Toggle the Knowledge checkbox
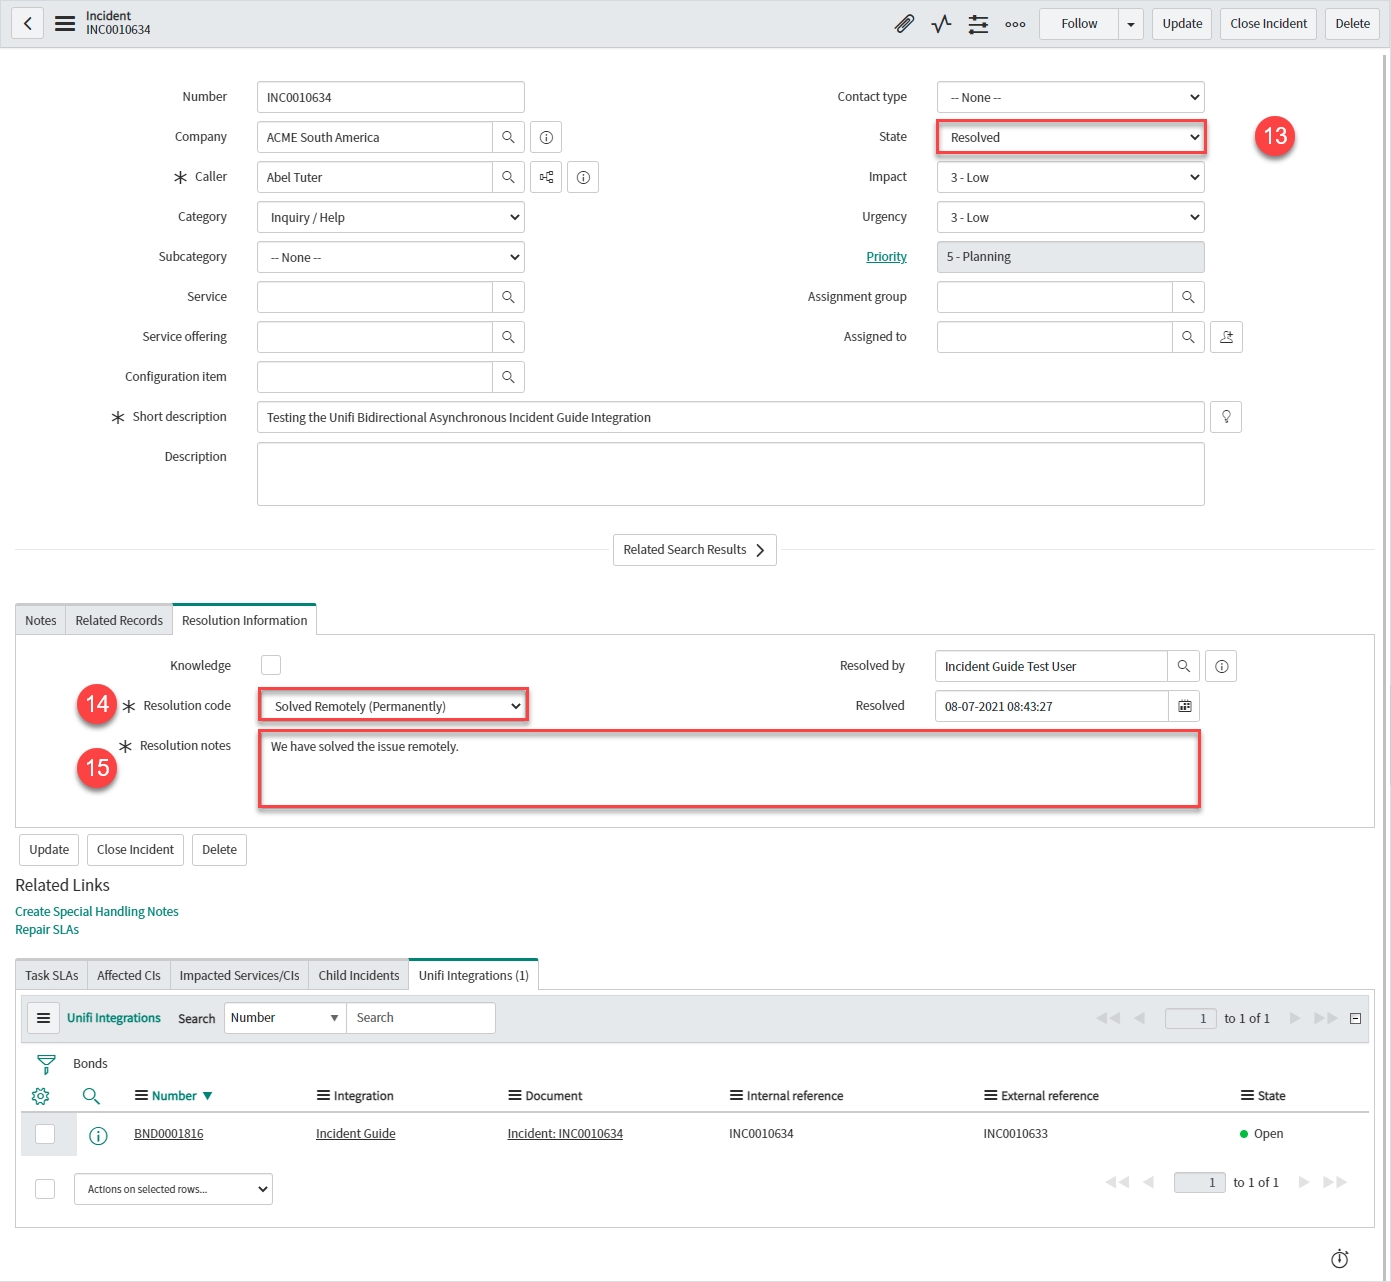Viewport: 1391px width, 1282px height. coord(271,665)
